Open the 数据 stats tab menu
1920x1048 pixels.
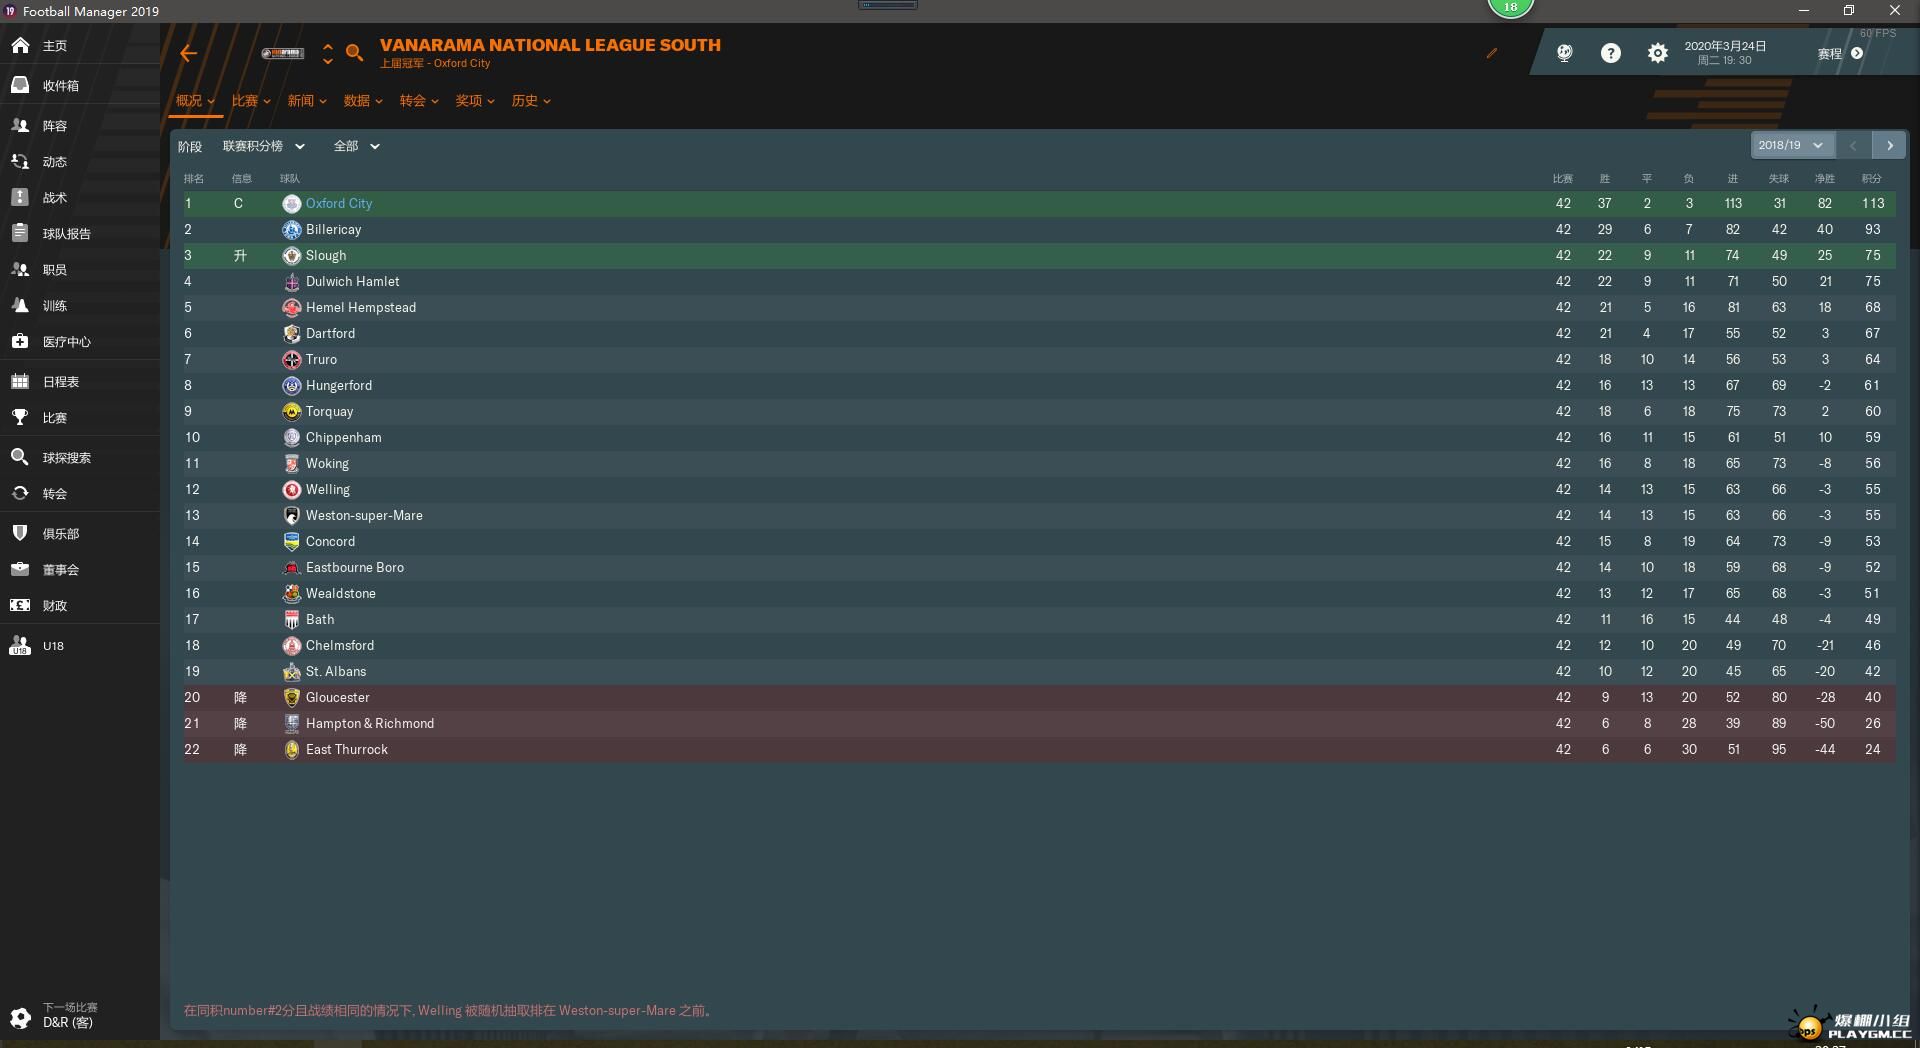point(363,101)
